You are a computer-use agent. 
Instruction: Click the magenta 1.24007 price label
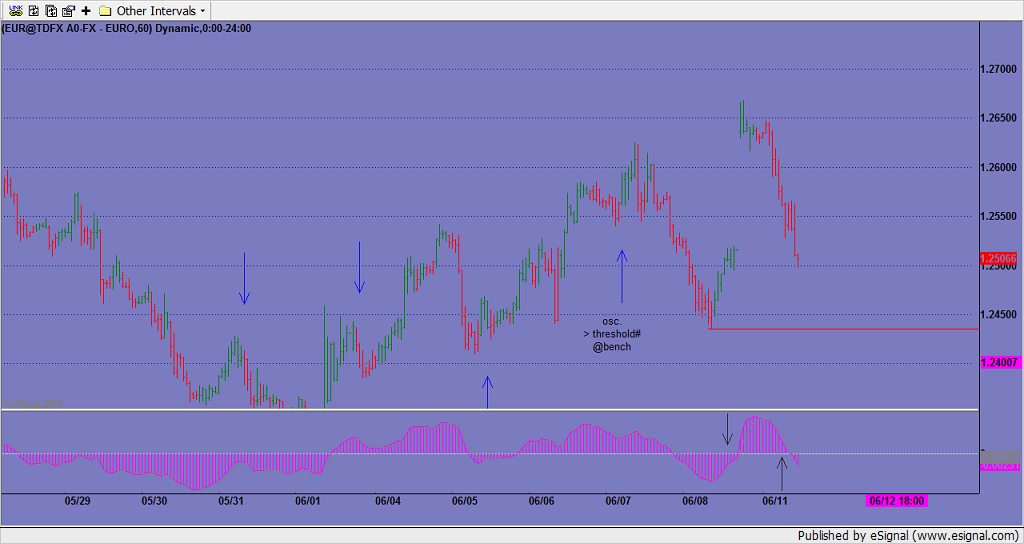(999, 363)
